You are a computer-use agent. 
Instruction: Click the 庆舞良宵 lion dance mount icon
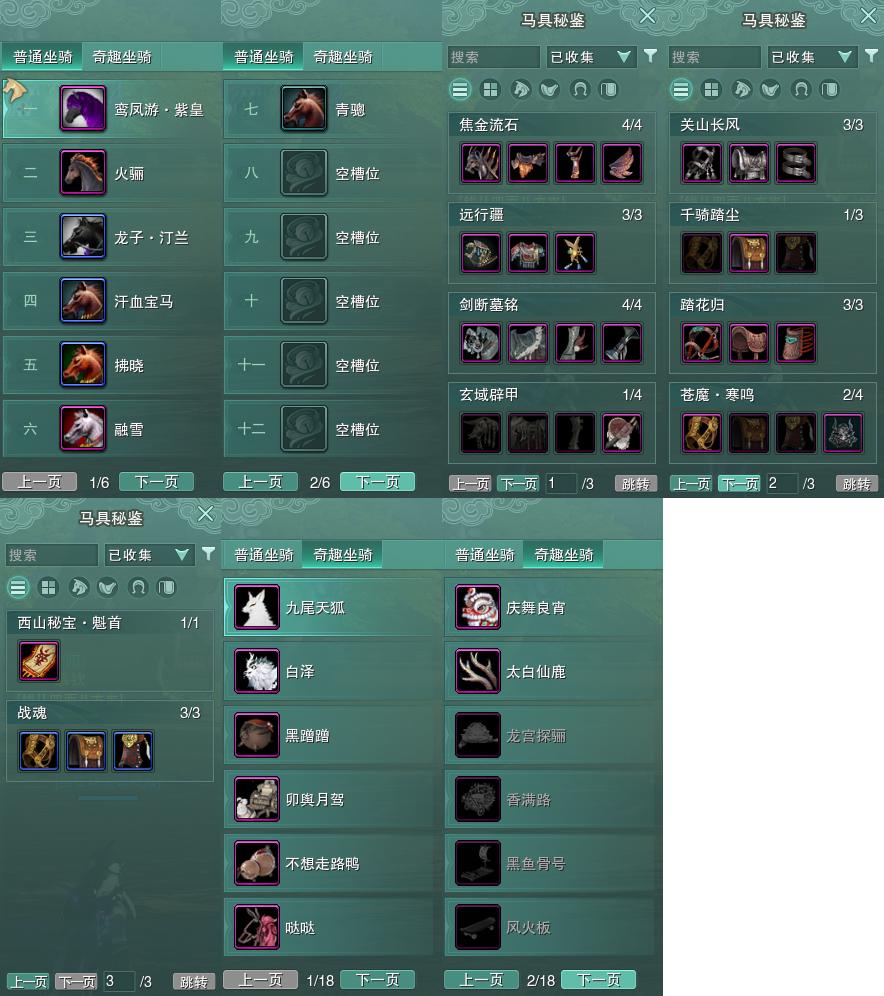[478, 607]
